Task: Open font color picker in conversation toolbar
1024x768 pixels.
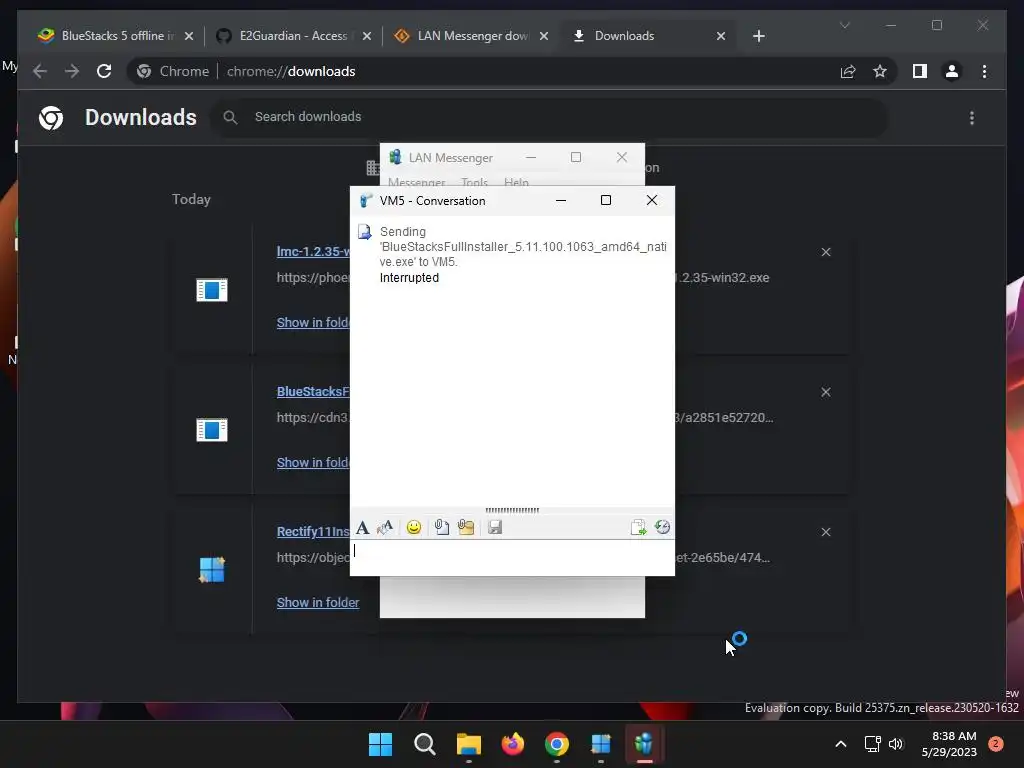Action: coord(385,527)
